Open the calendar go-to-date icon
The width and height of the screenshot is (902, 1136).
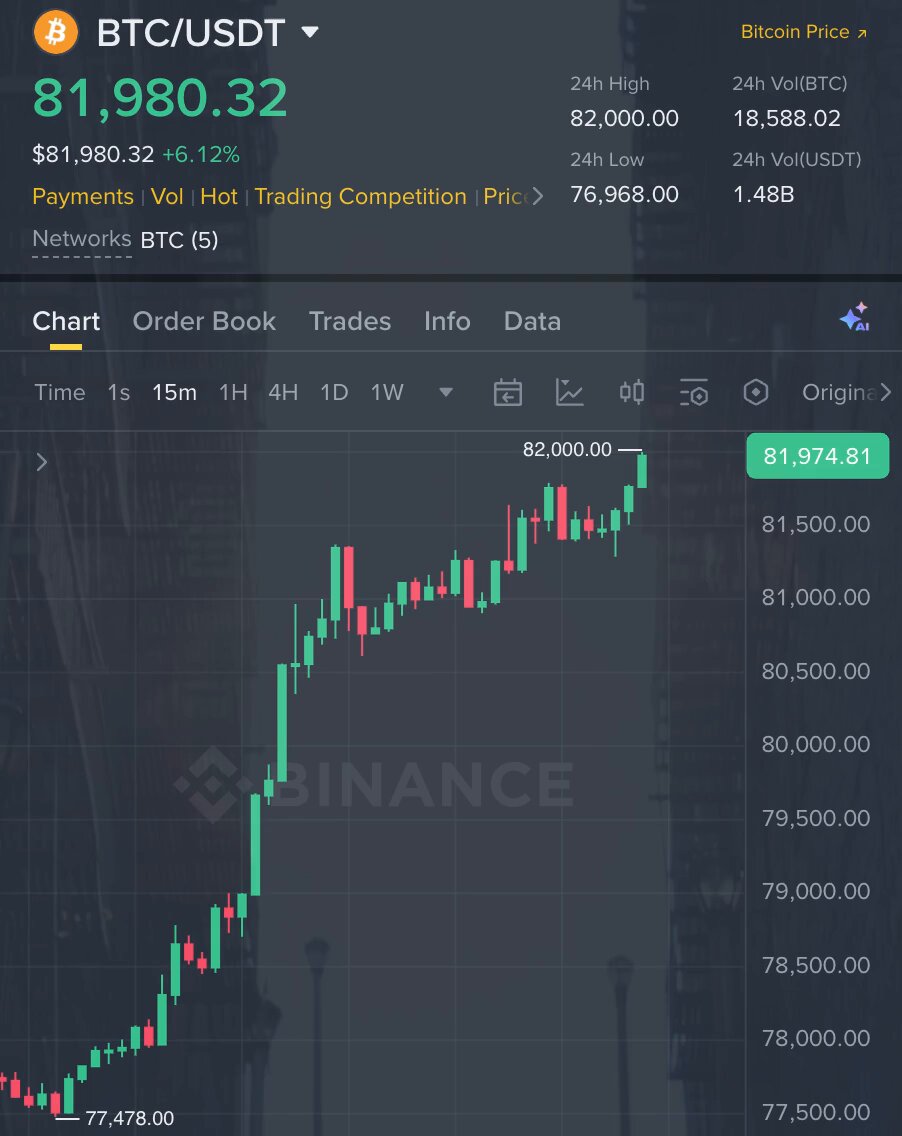[507, 392]
